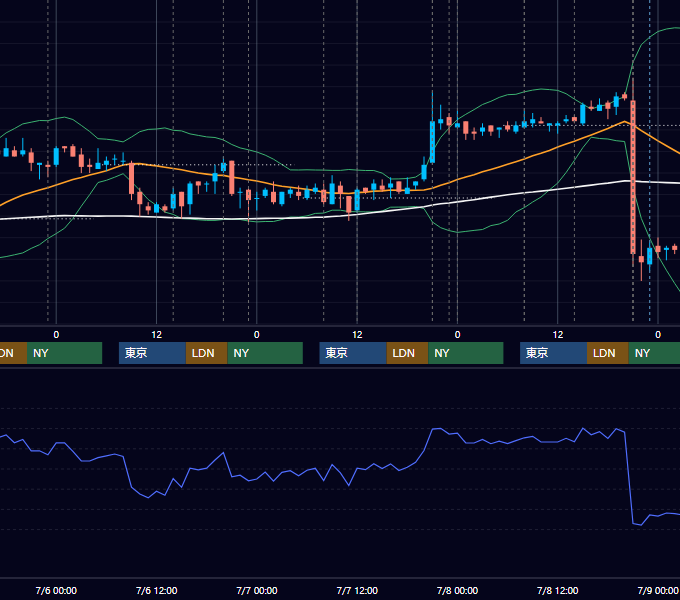The height and width of the screenshot is (600, 680).
Task: Click the 7/6 00:00 time axis label
Action: click(x=56, y=590)
